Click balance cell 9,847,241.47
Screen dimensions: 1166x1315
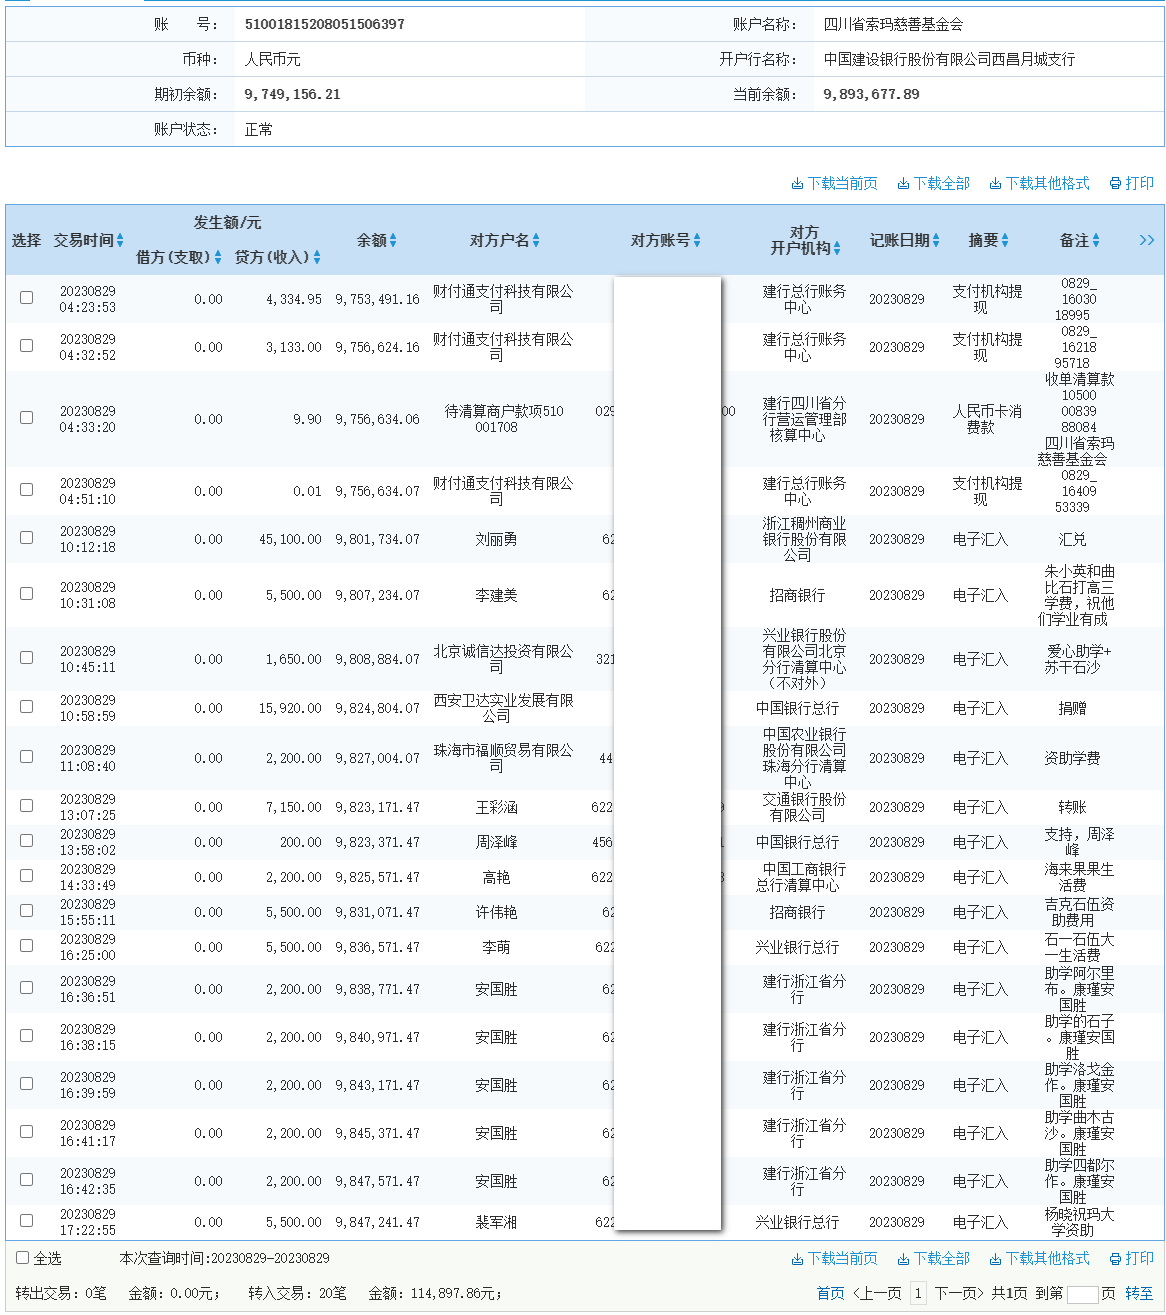click(x=377, y=1222)
